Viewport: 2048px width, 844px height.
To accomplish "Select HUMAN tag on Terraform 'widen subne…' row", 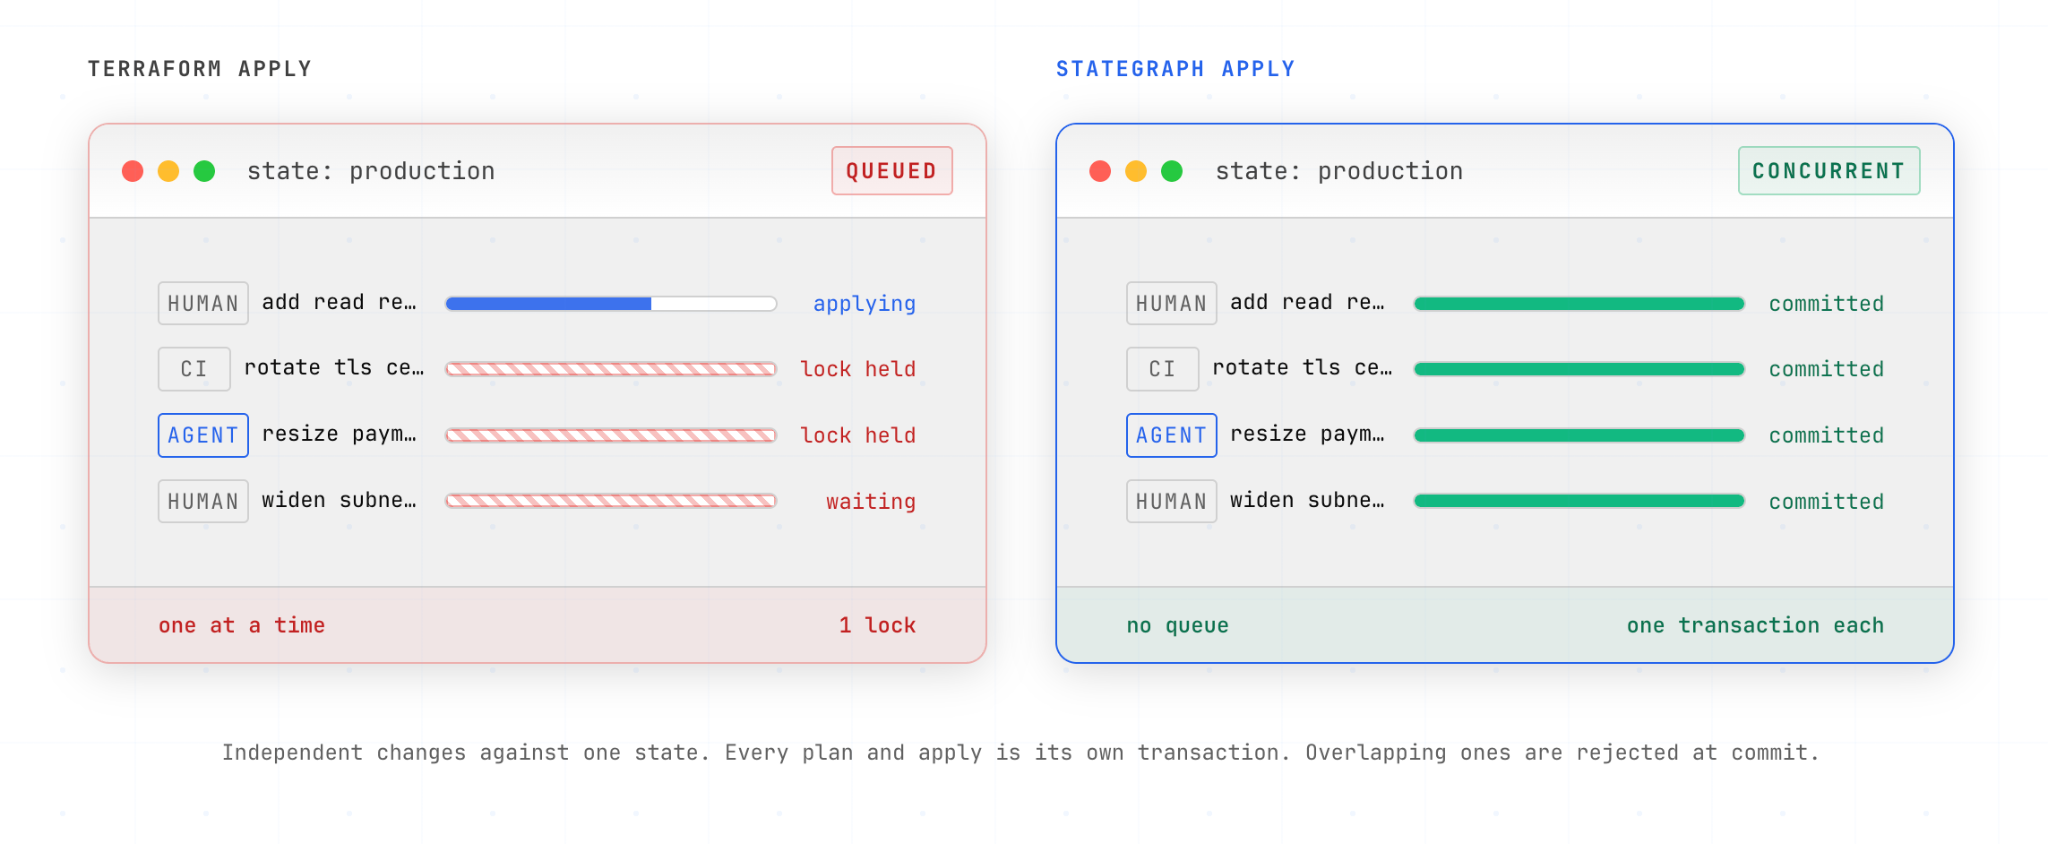I will point(203,501).
